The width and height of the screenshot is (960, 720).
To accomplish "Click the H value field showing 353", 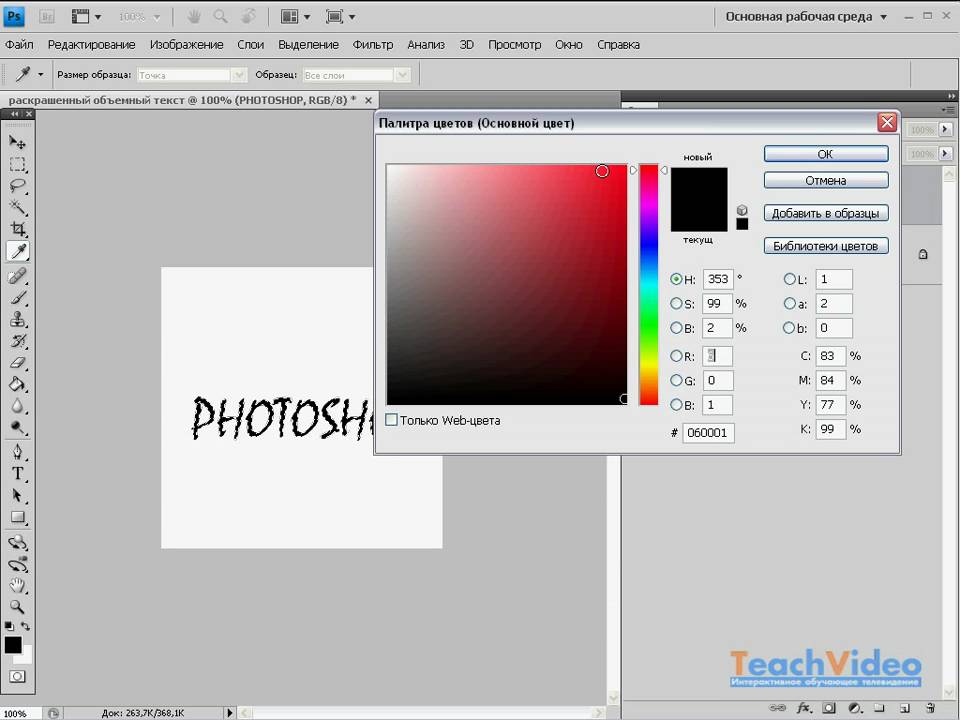I will point(718,279).
